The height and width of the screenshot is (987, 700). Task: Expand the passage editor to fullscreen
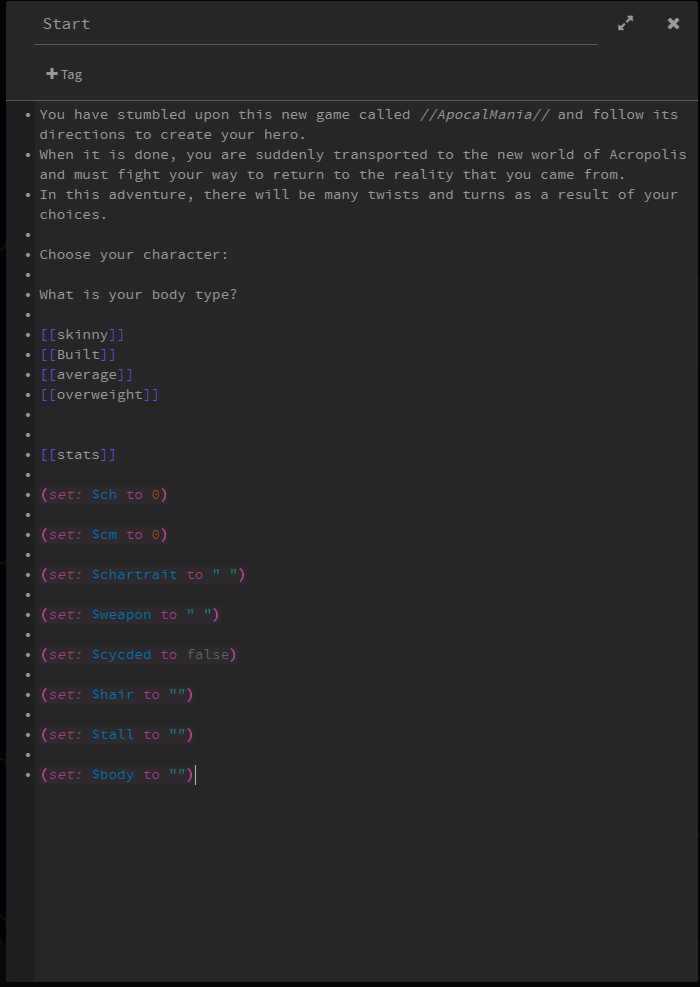pyautogui.click(x=625, y=22)
